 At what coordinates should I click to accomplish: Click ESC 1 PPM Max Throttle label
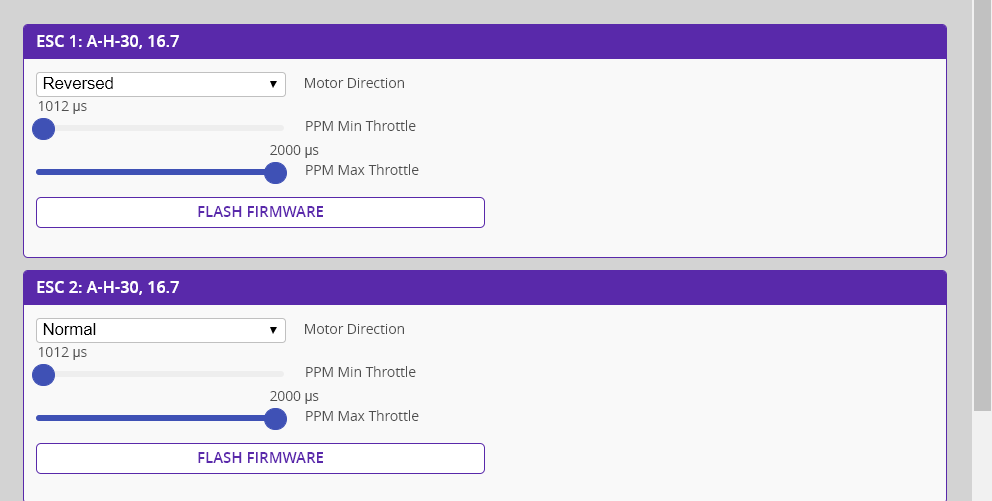(x=361, y=170)
